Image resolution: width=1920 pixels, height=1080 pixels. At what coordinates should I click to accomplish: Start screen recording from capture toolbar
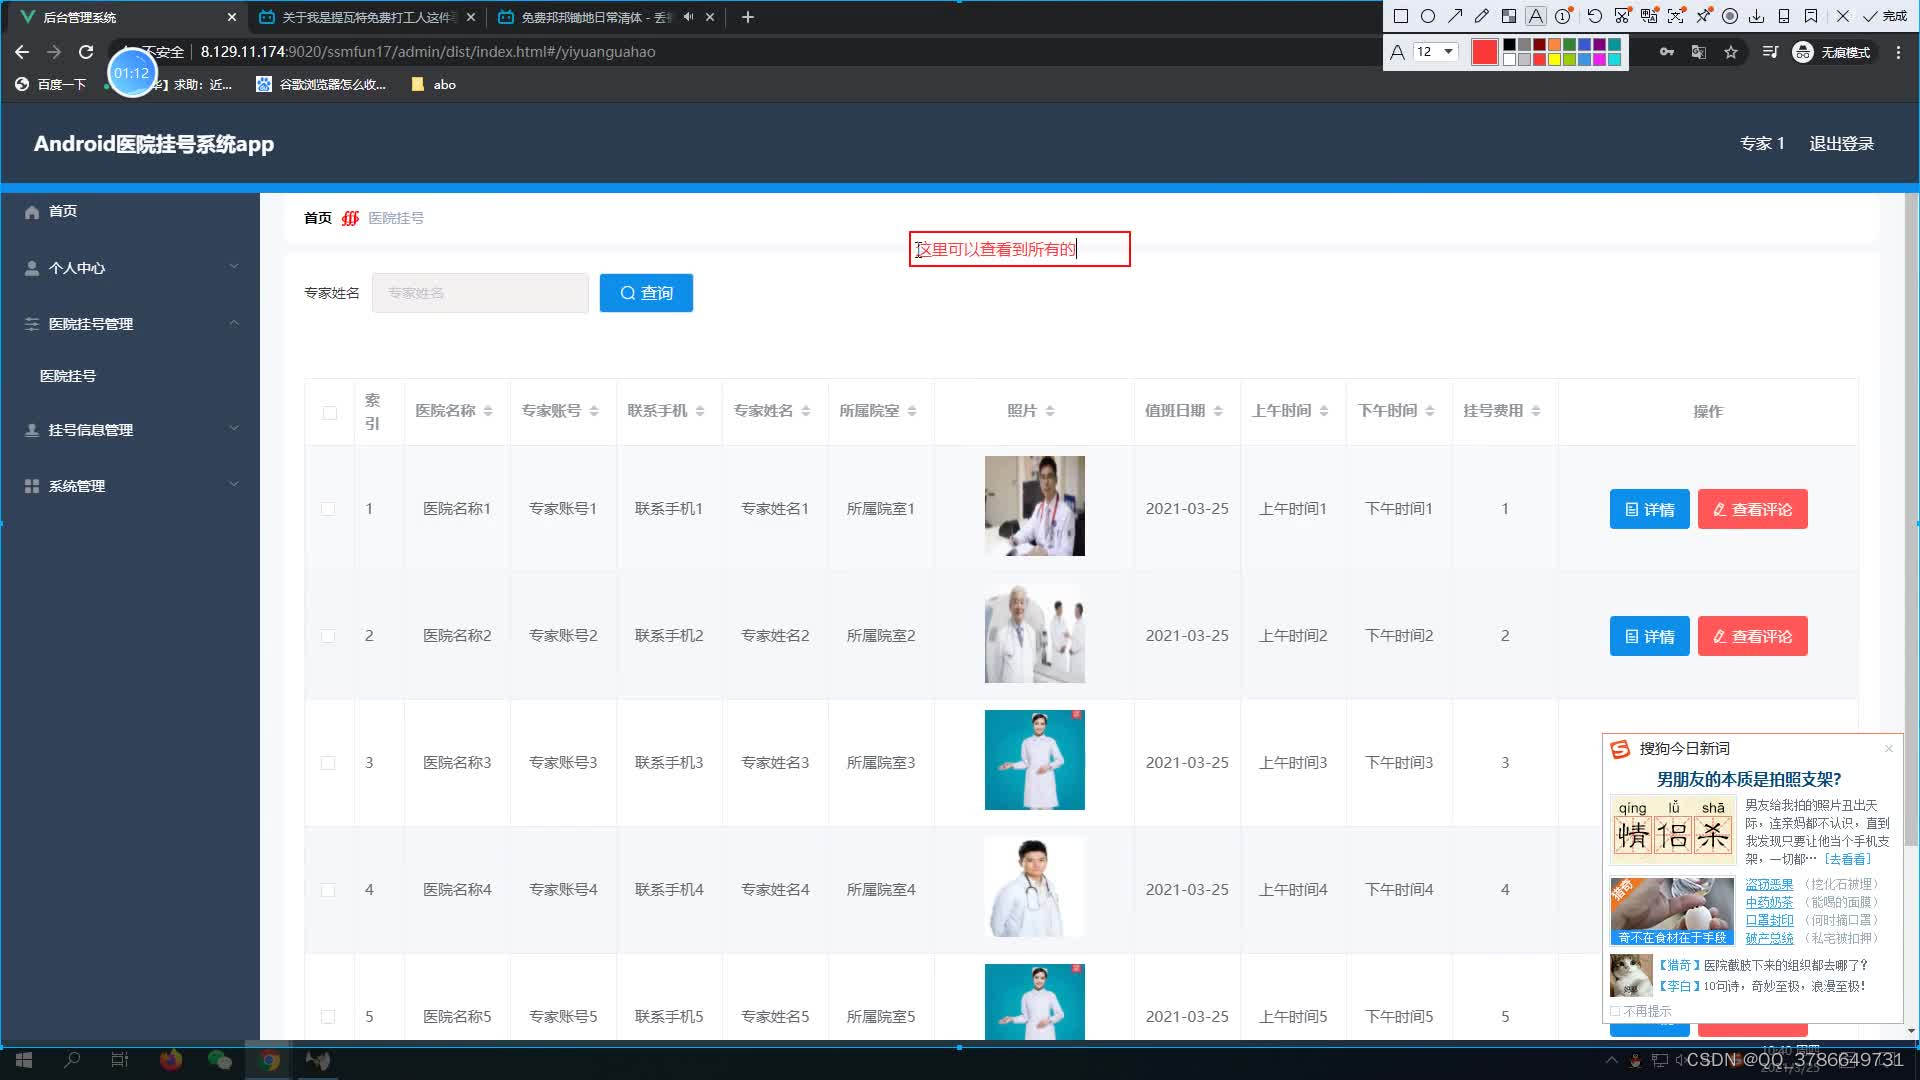[1730, 16]
